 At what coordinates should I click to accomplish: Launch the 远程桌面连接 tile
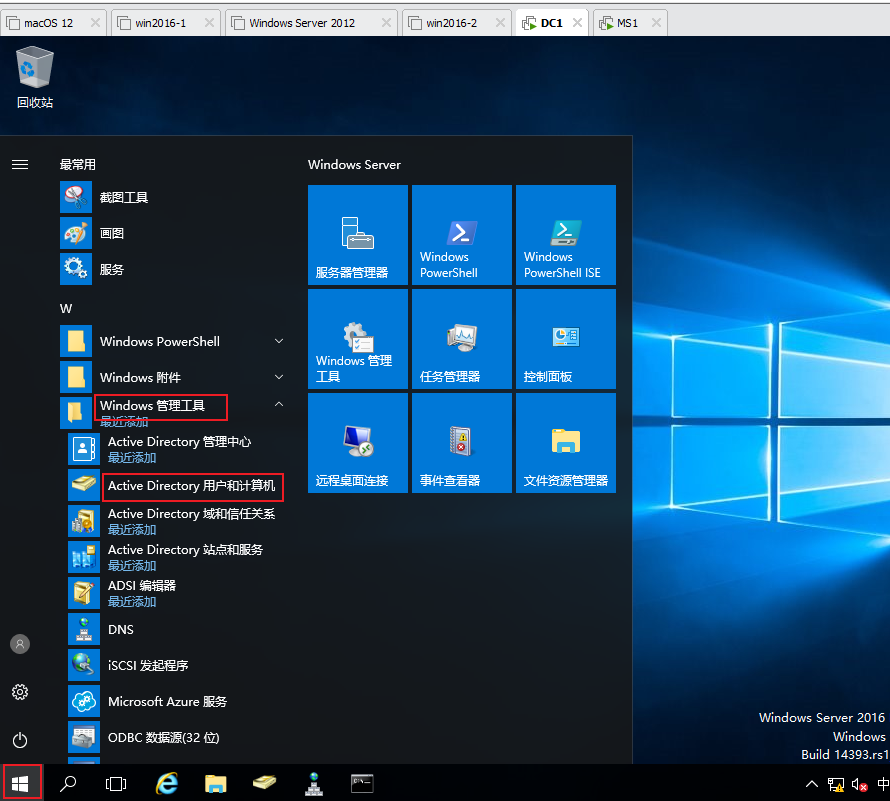point(358,443)
